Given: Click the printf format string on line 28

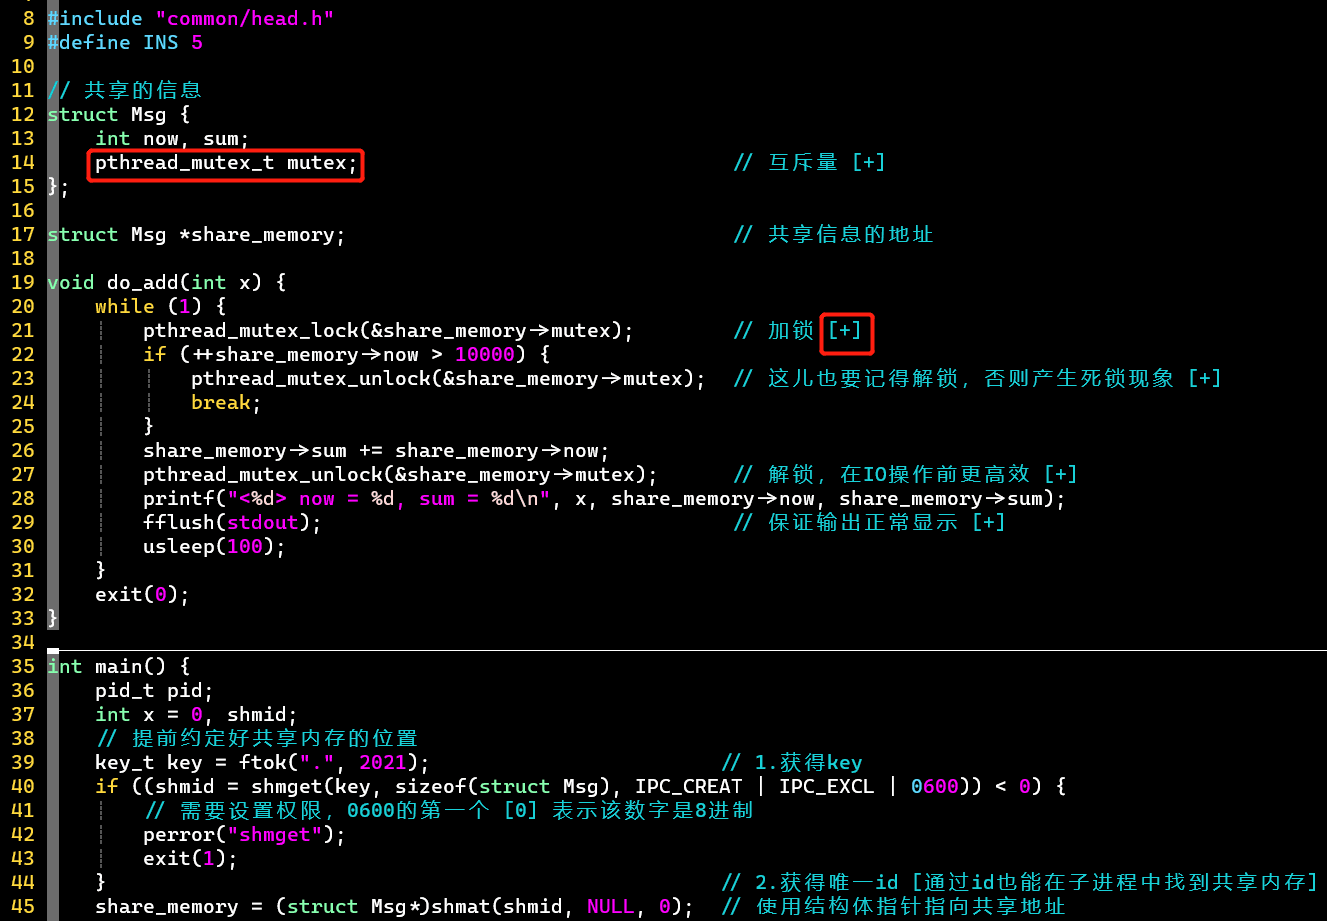Looking at the screenshot, I should tap(389, 498).
